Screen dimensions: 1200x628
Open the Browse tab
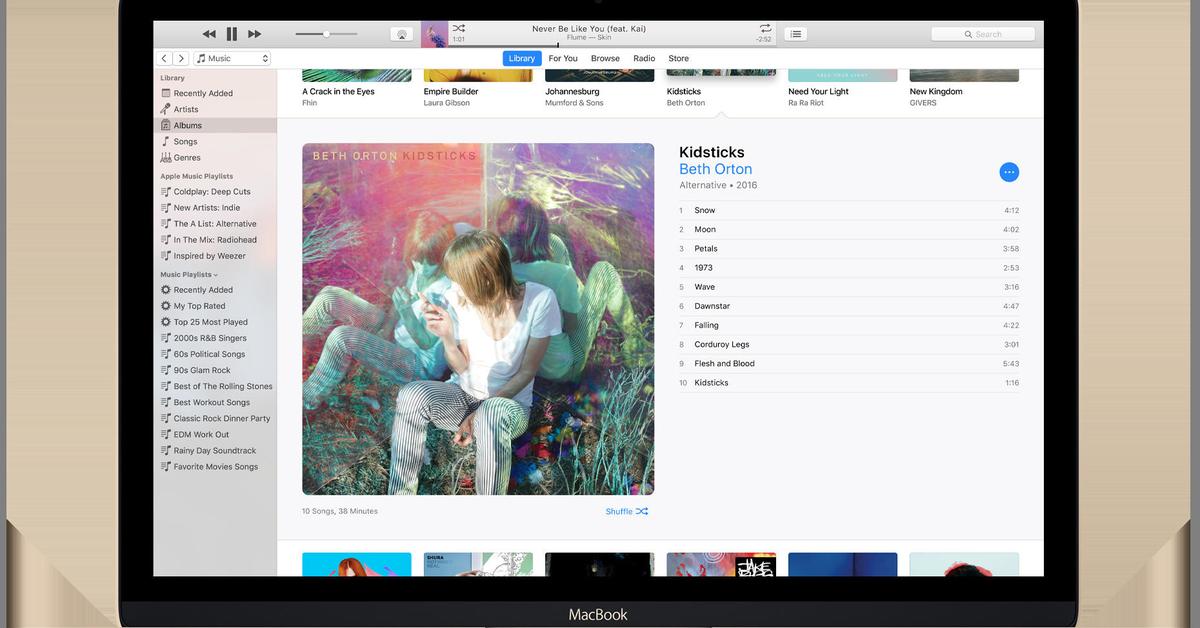[x=605, y=59]
